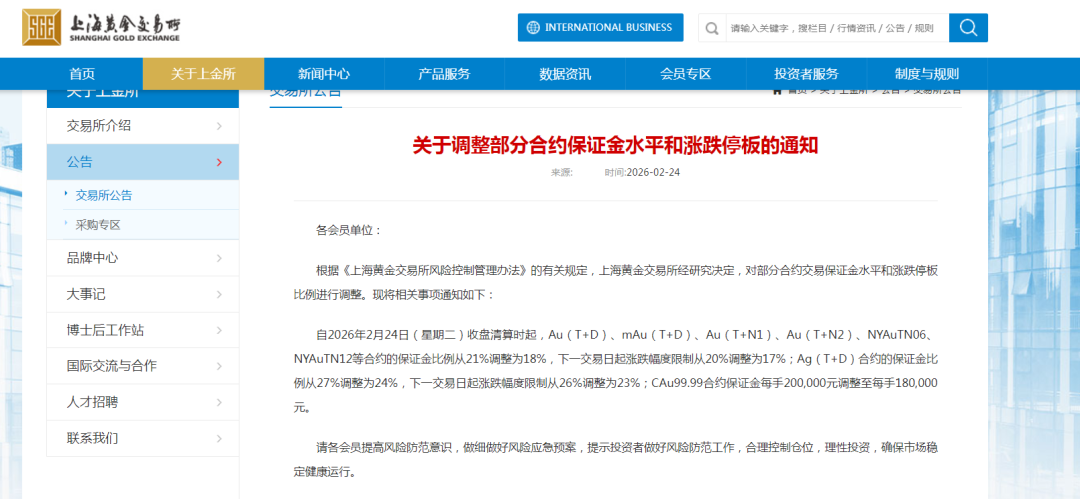Viewport: 1080px width, 499px height.
Task: Click the text 上海黄金交易所风险控制管理办法
Action: (437, 271)
